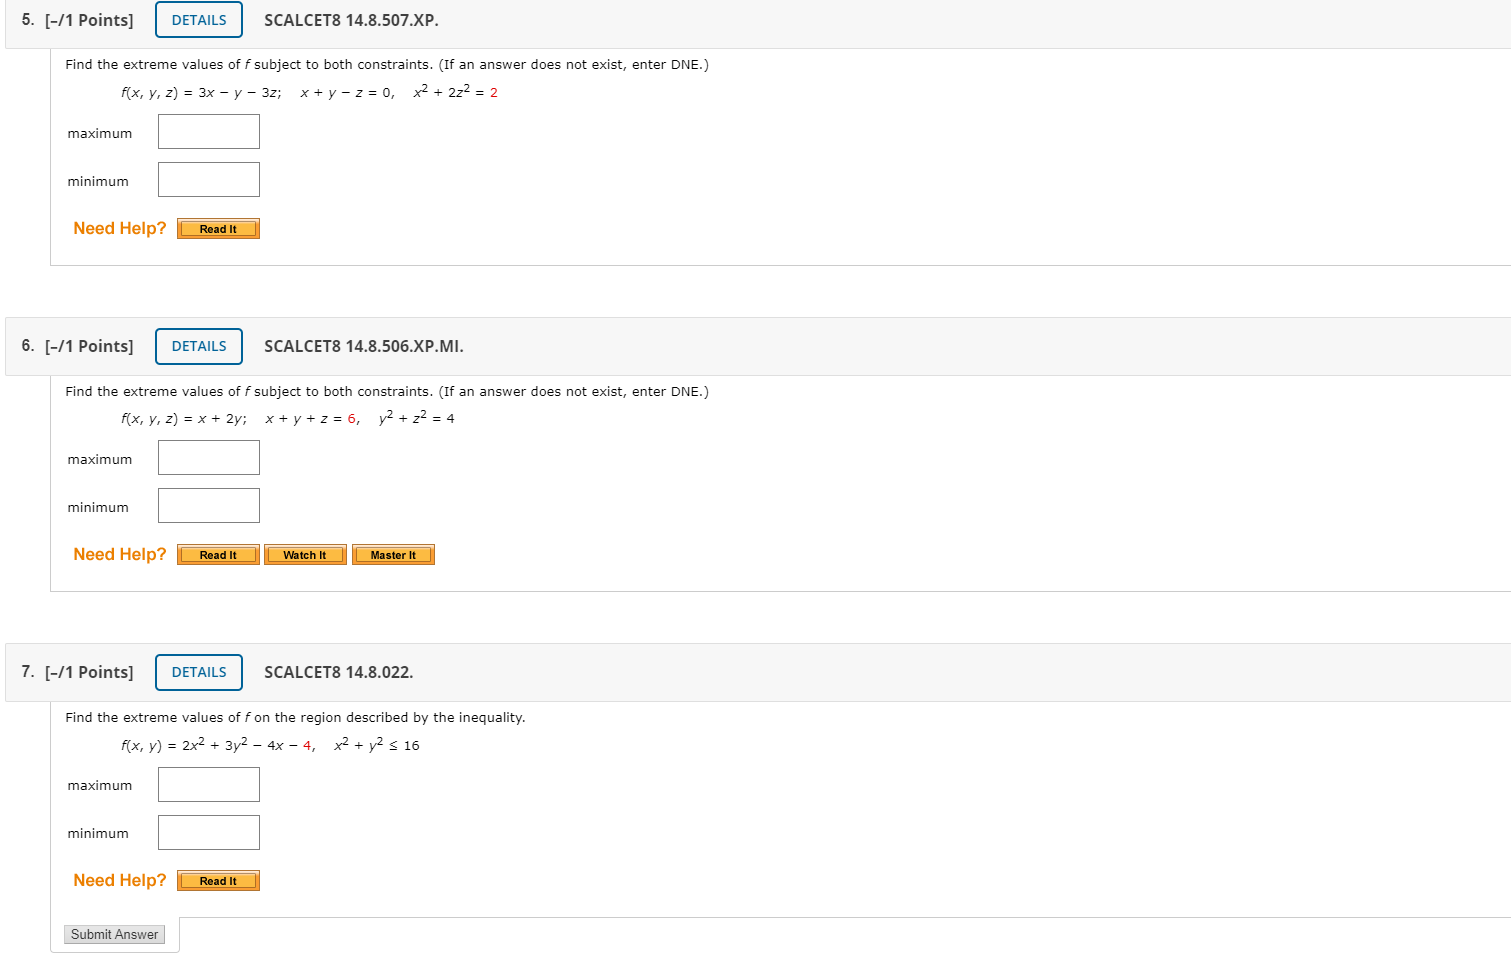
Task: Click the Need Help link in problem 6
Action: point(119,554)
